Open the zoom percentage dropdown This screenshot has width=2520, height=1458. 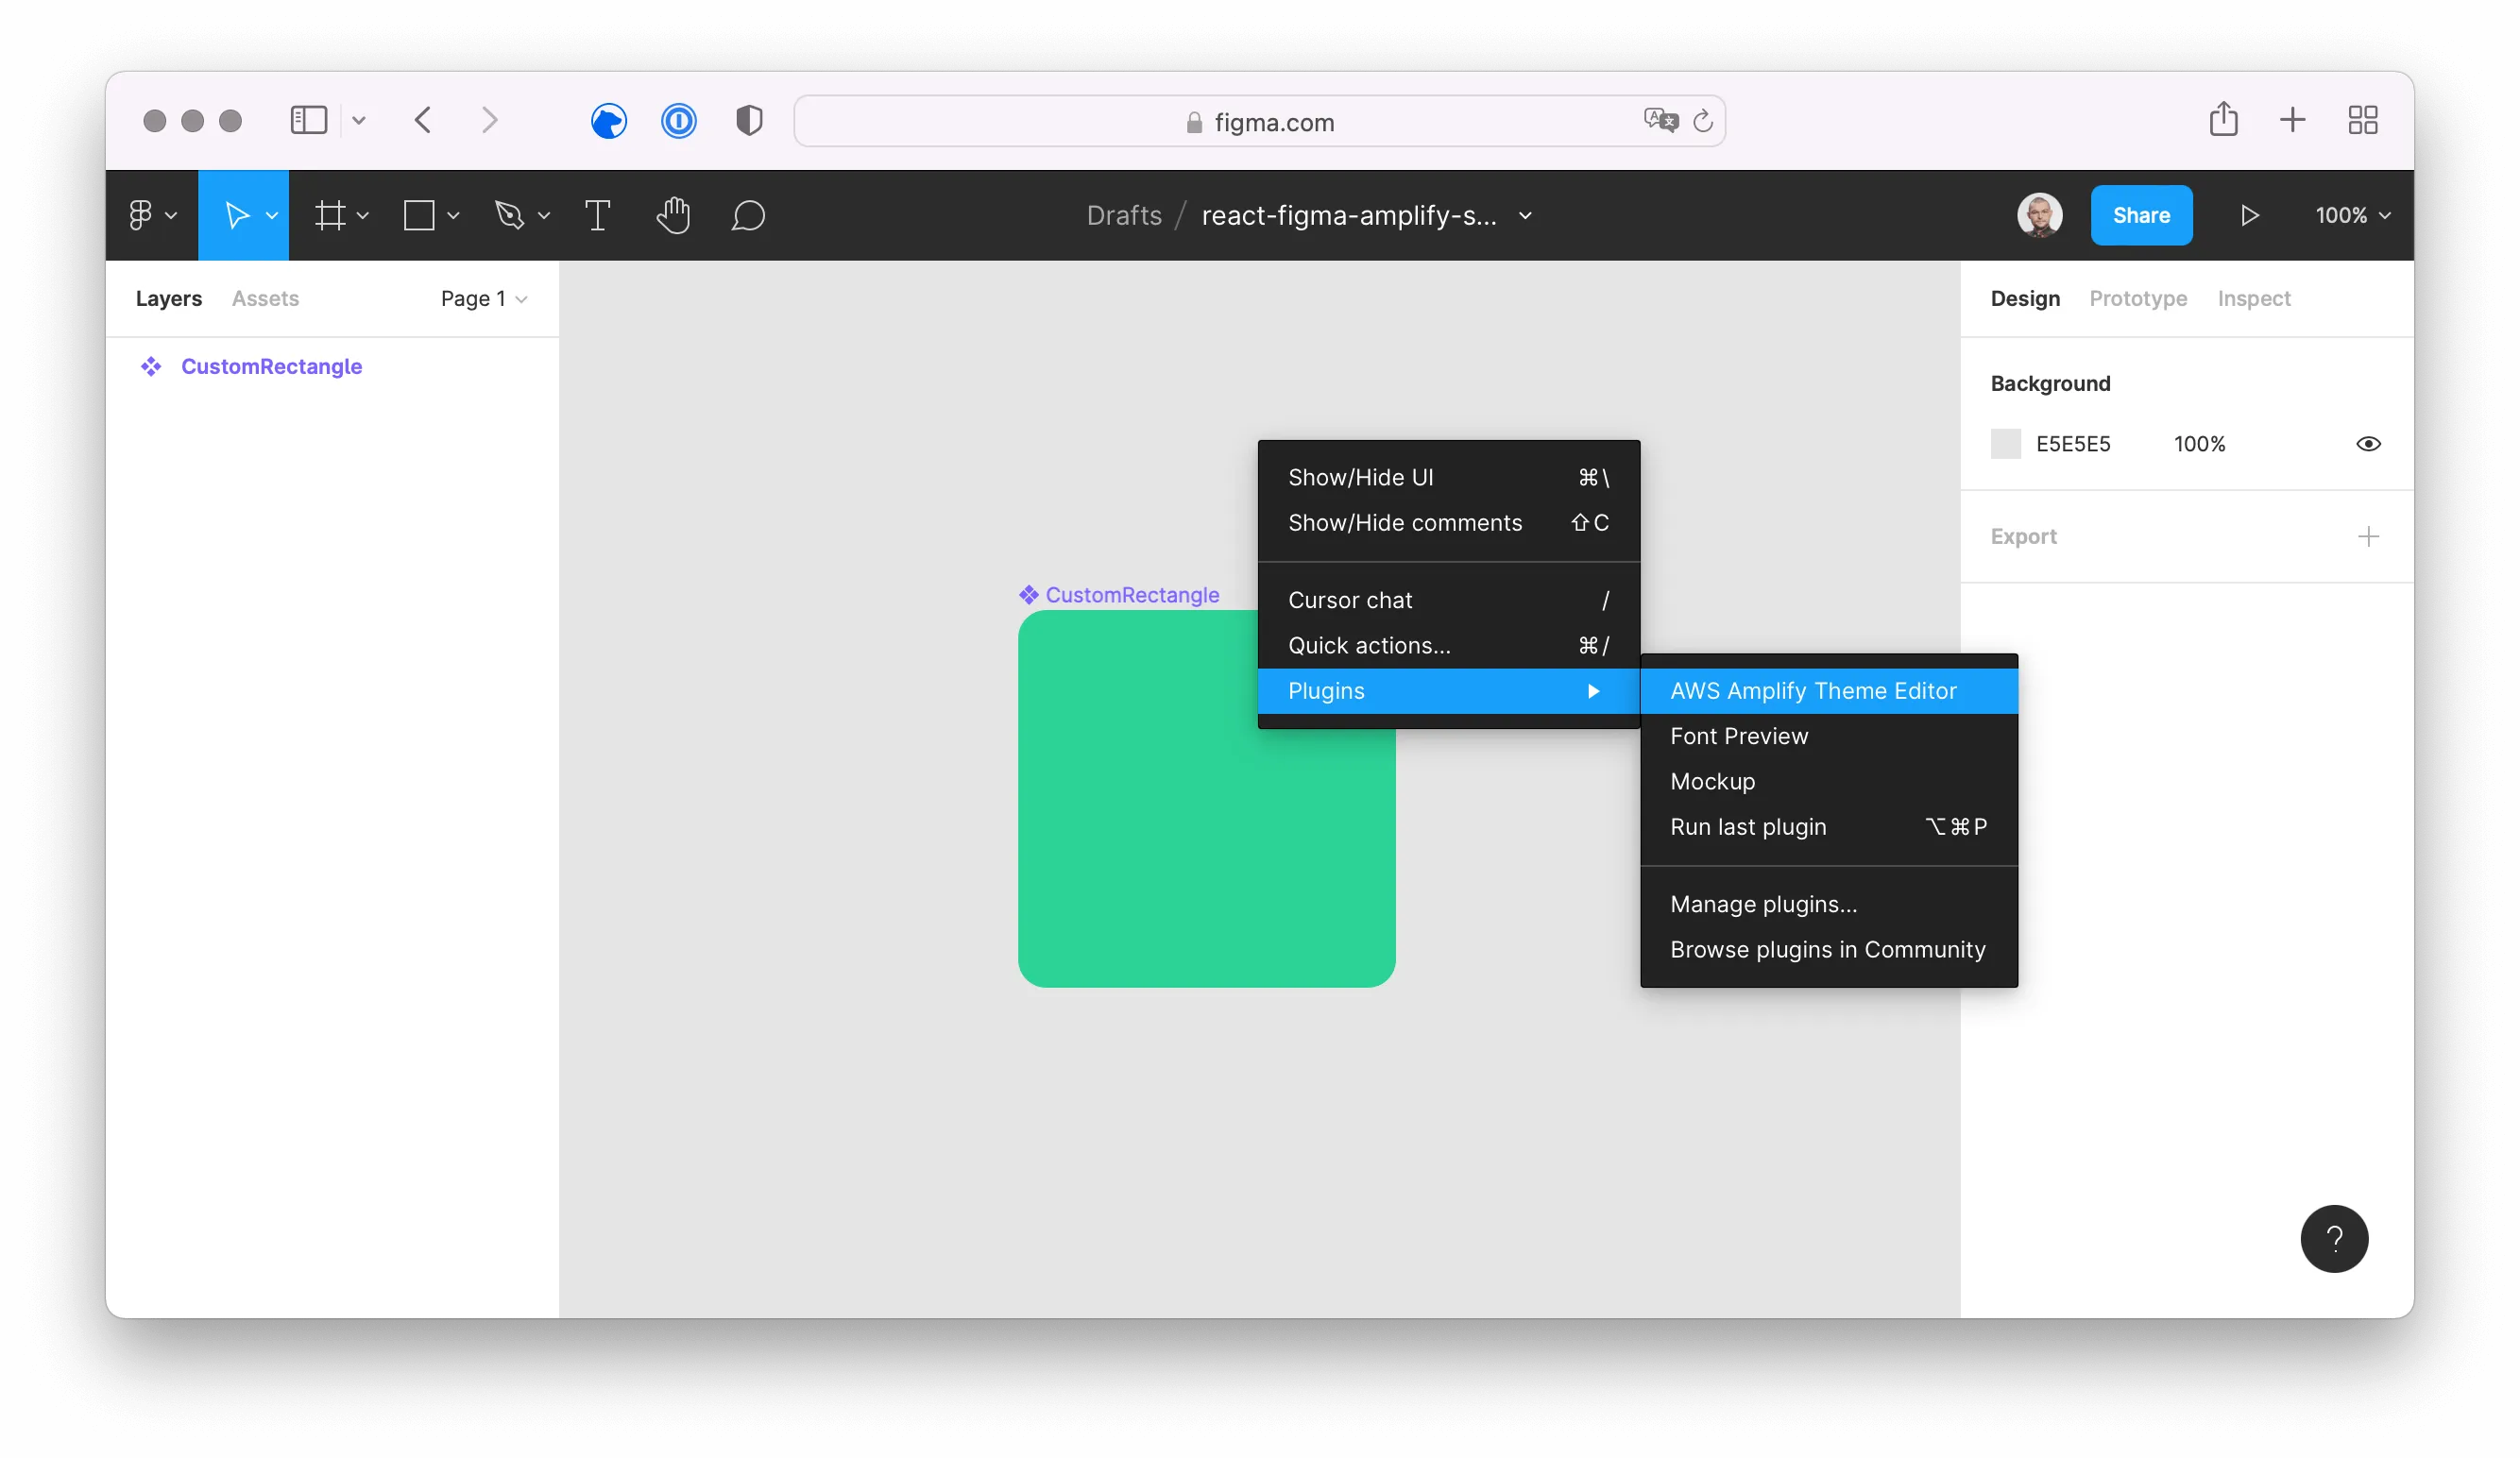point(2352,215)
